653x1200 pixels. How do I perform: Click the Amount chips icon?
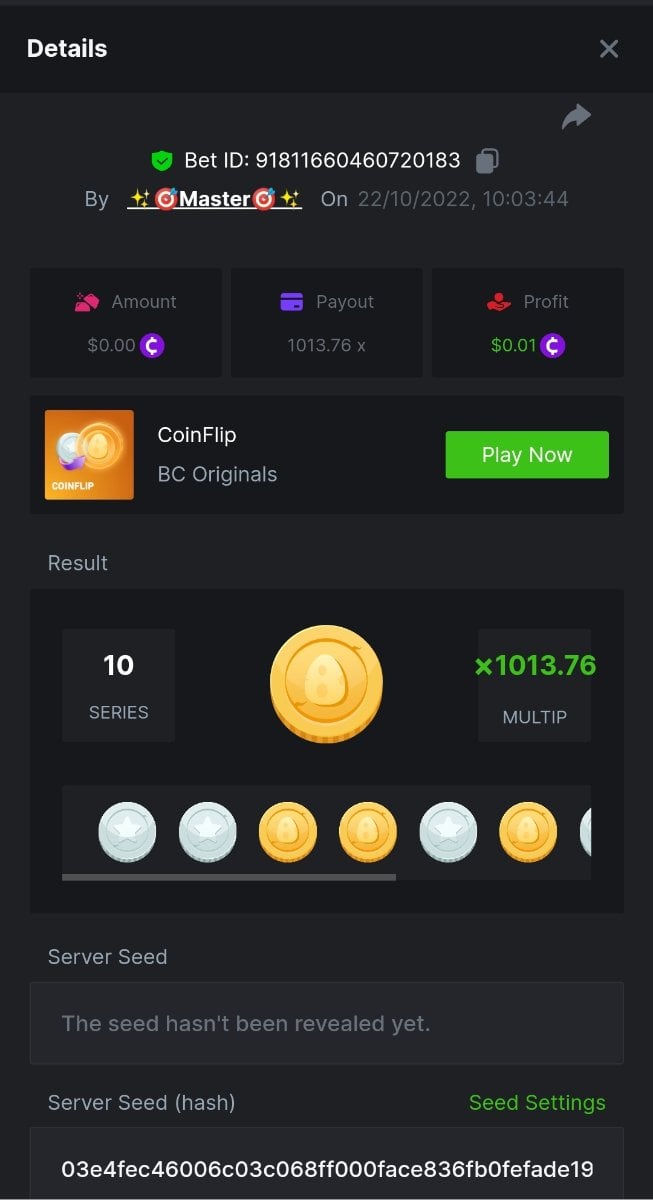pos(87,302)
